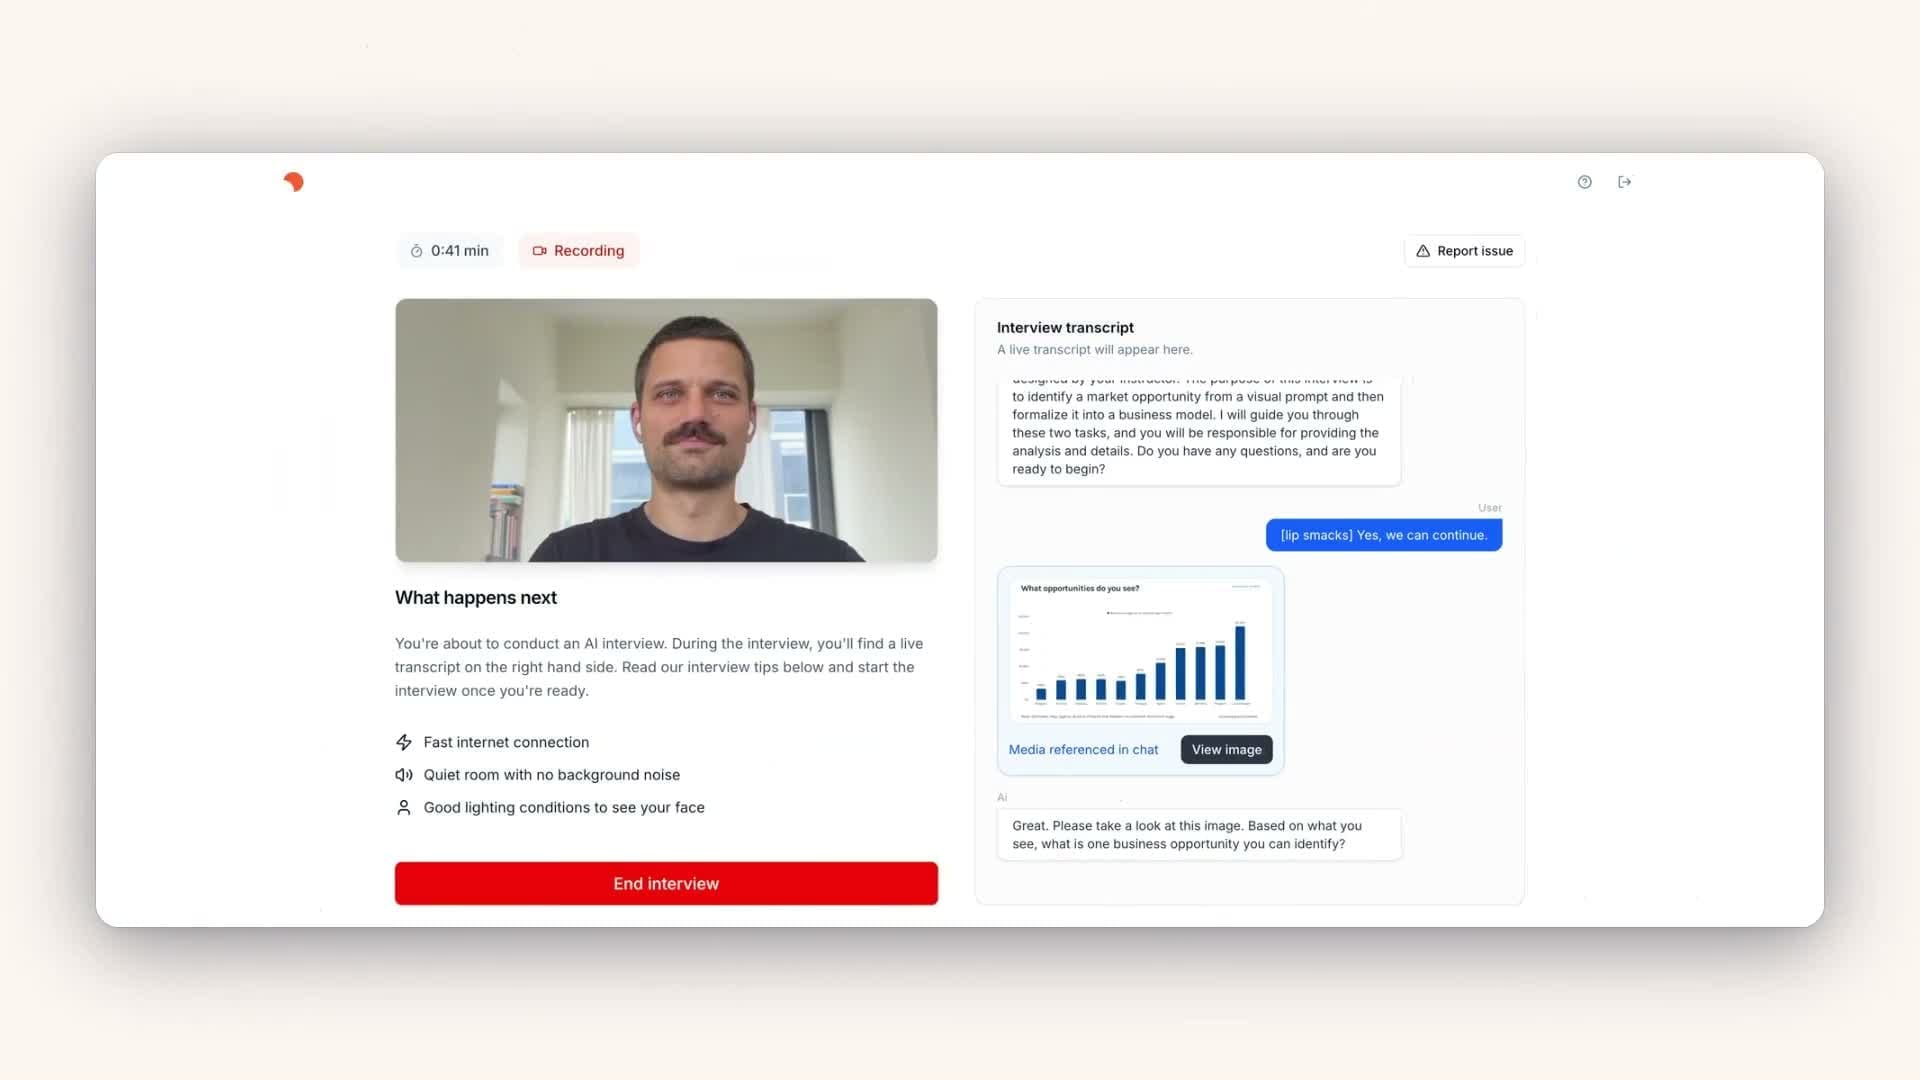The image size is (1920, 1080).
Task: Click the Recording status badge
Action: [579, 251]
